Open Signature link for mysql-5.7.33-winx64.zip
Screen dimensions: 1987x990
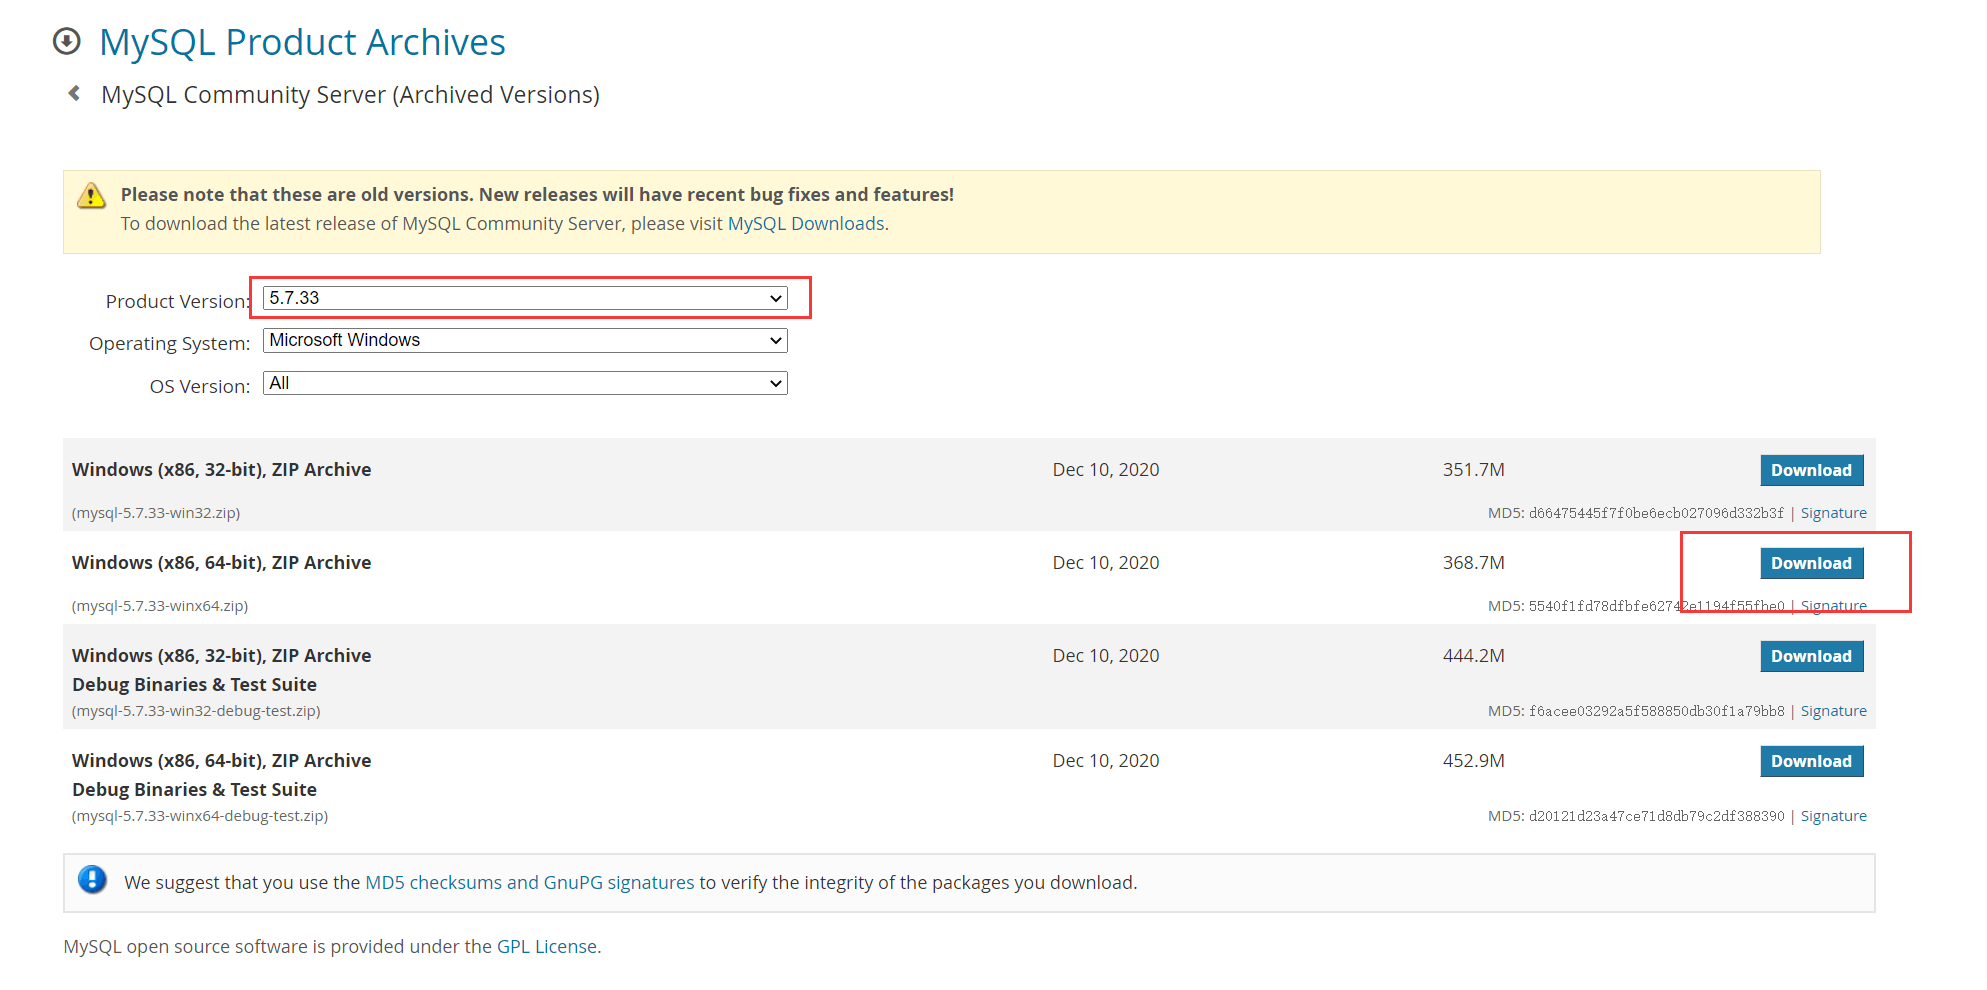click(x=1833, y=606)
